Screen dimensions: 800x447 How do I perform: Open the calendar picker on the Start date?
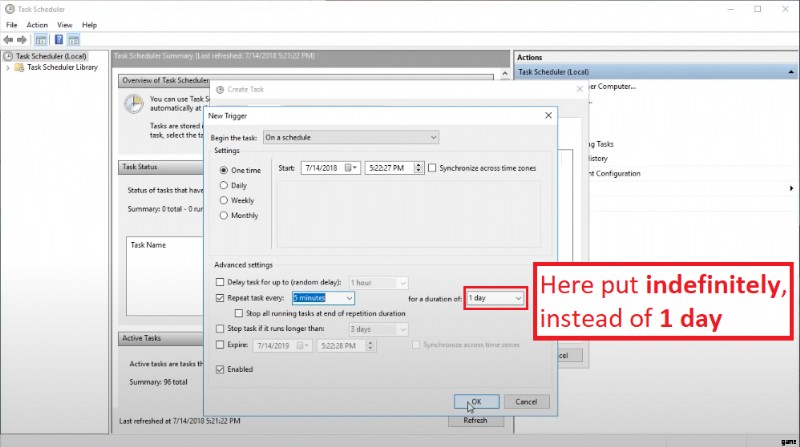click(x=351, y=168)
